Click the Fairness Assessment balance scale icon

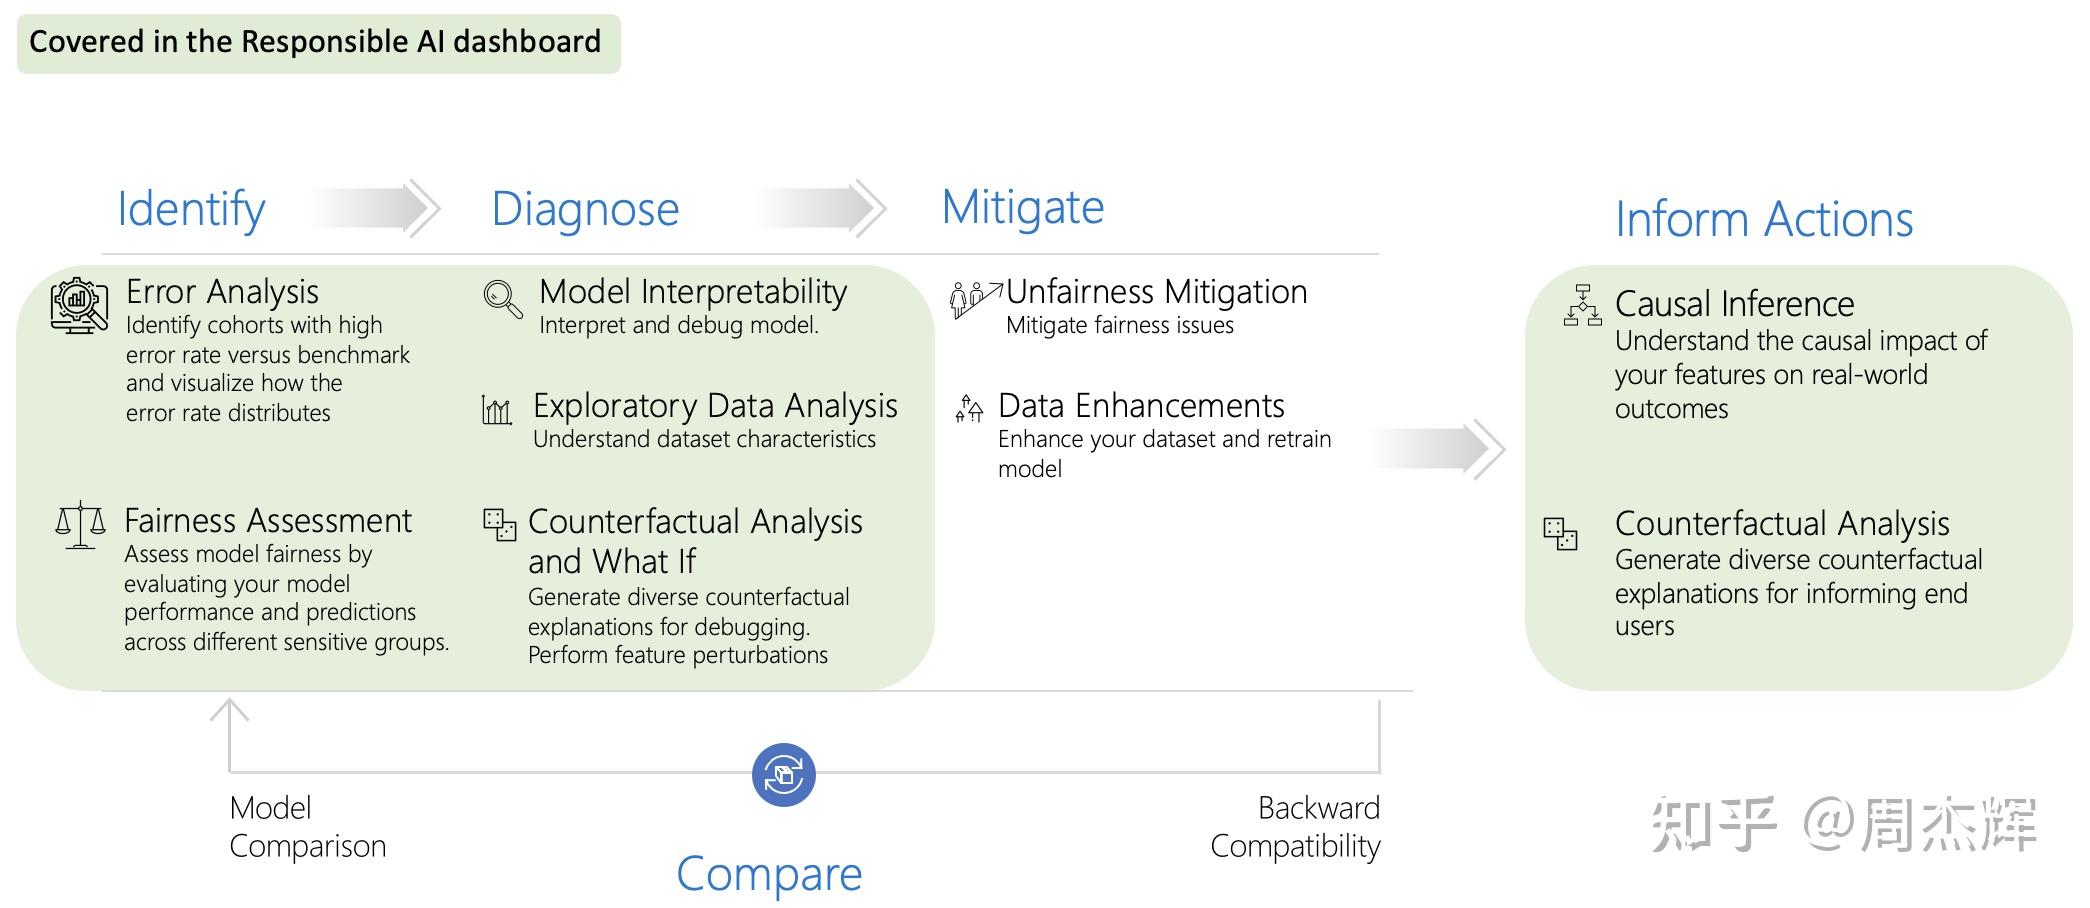pos(80,525)
